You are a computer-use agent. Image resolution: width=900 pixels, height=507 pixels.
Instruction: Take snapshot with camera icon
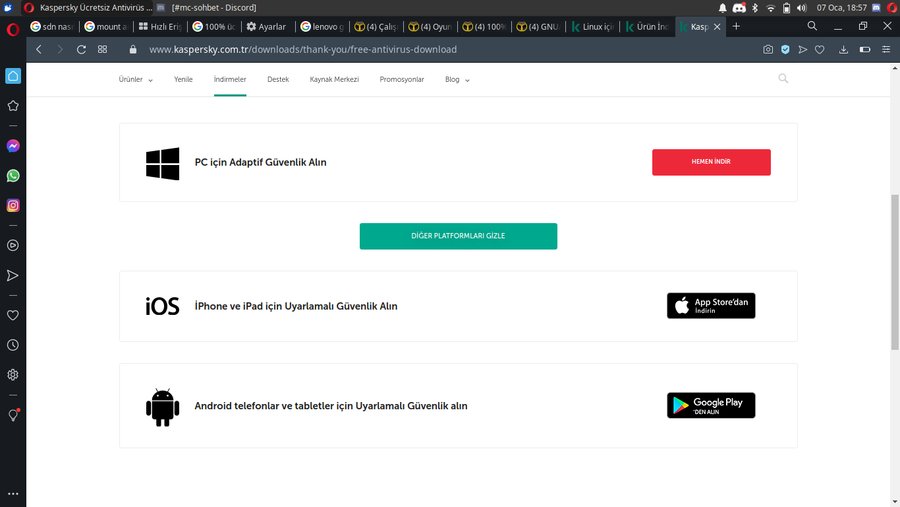pos(768,49)
